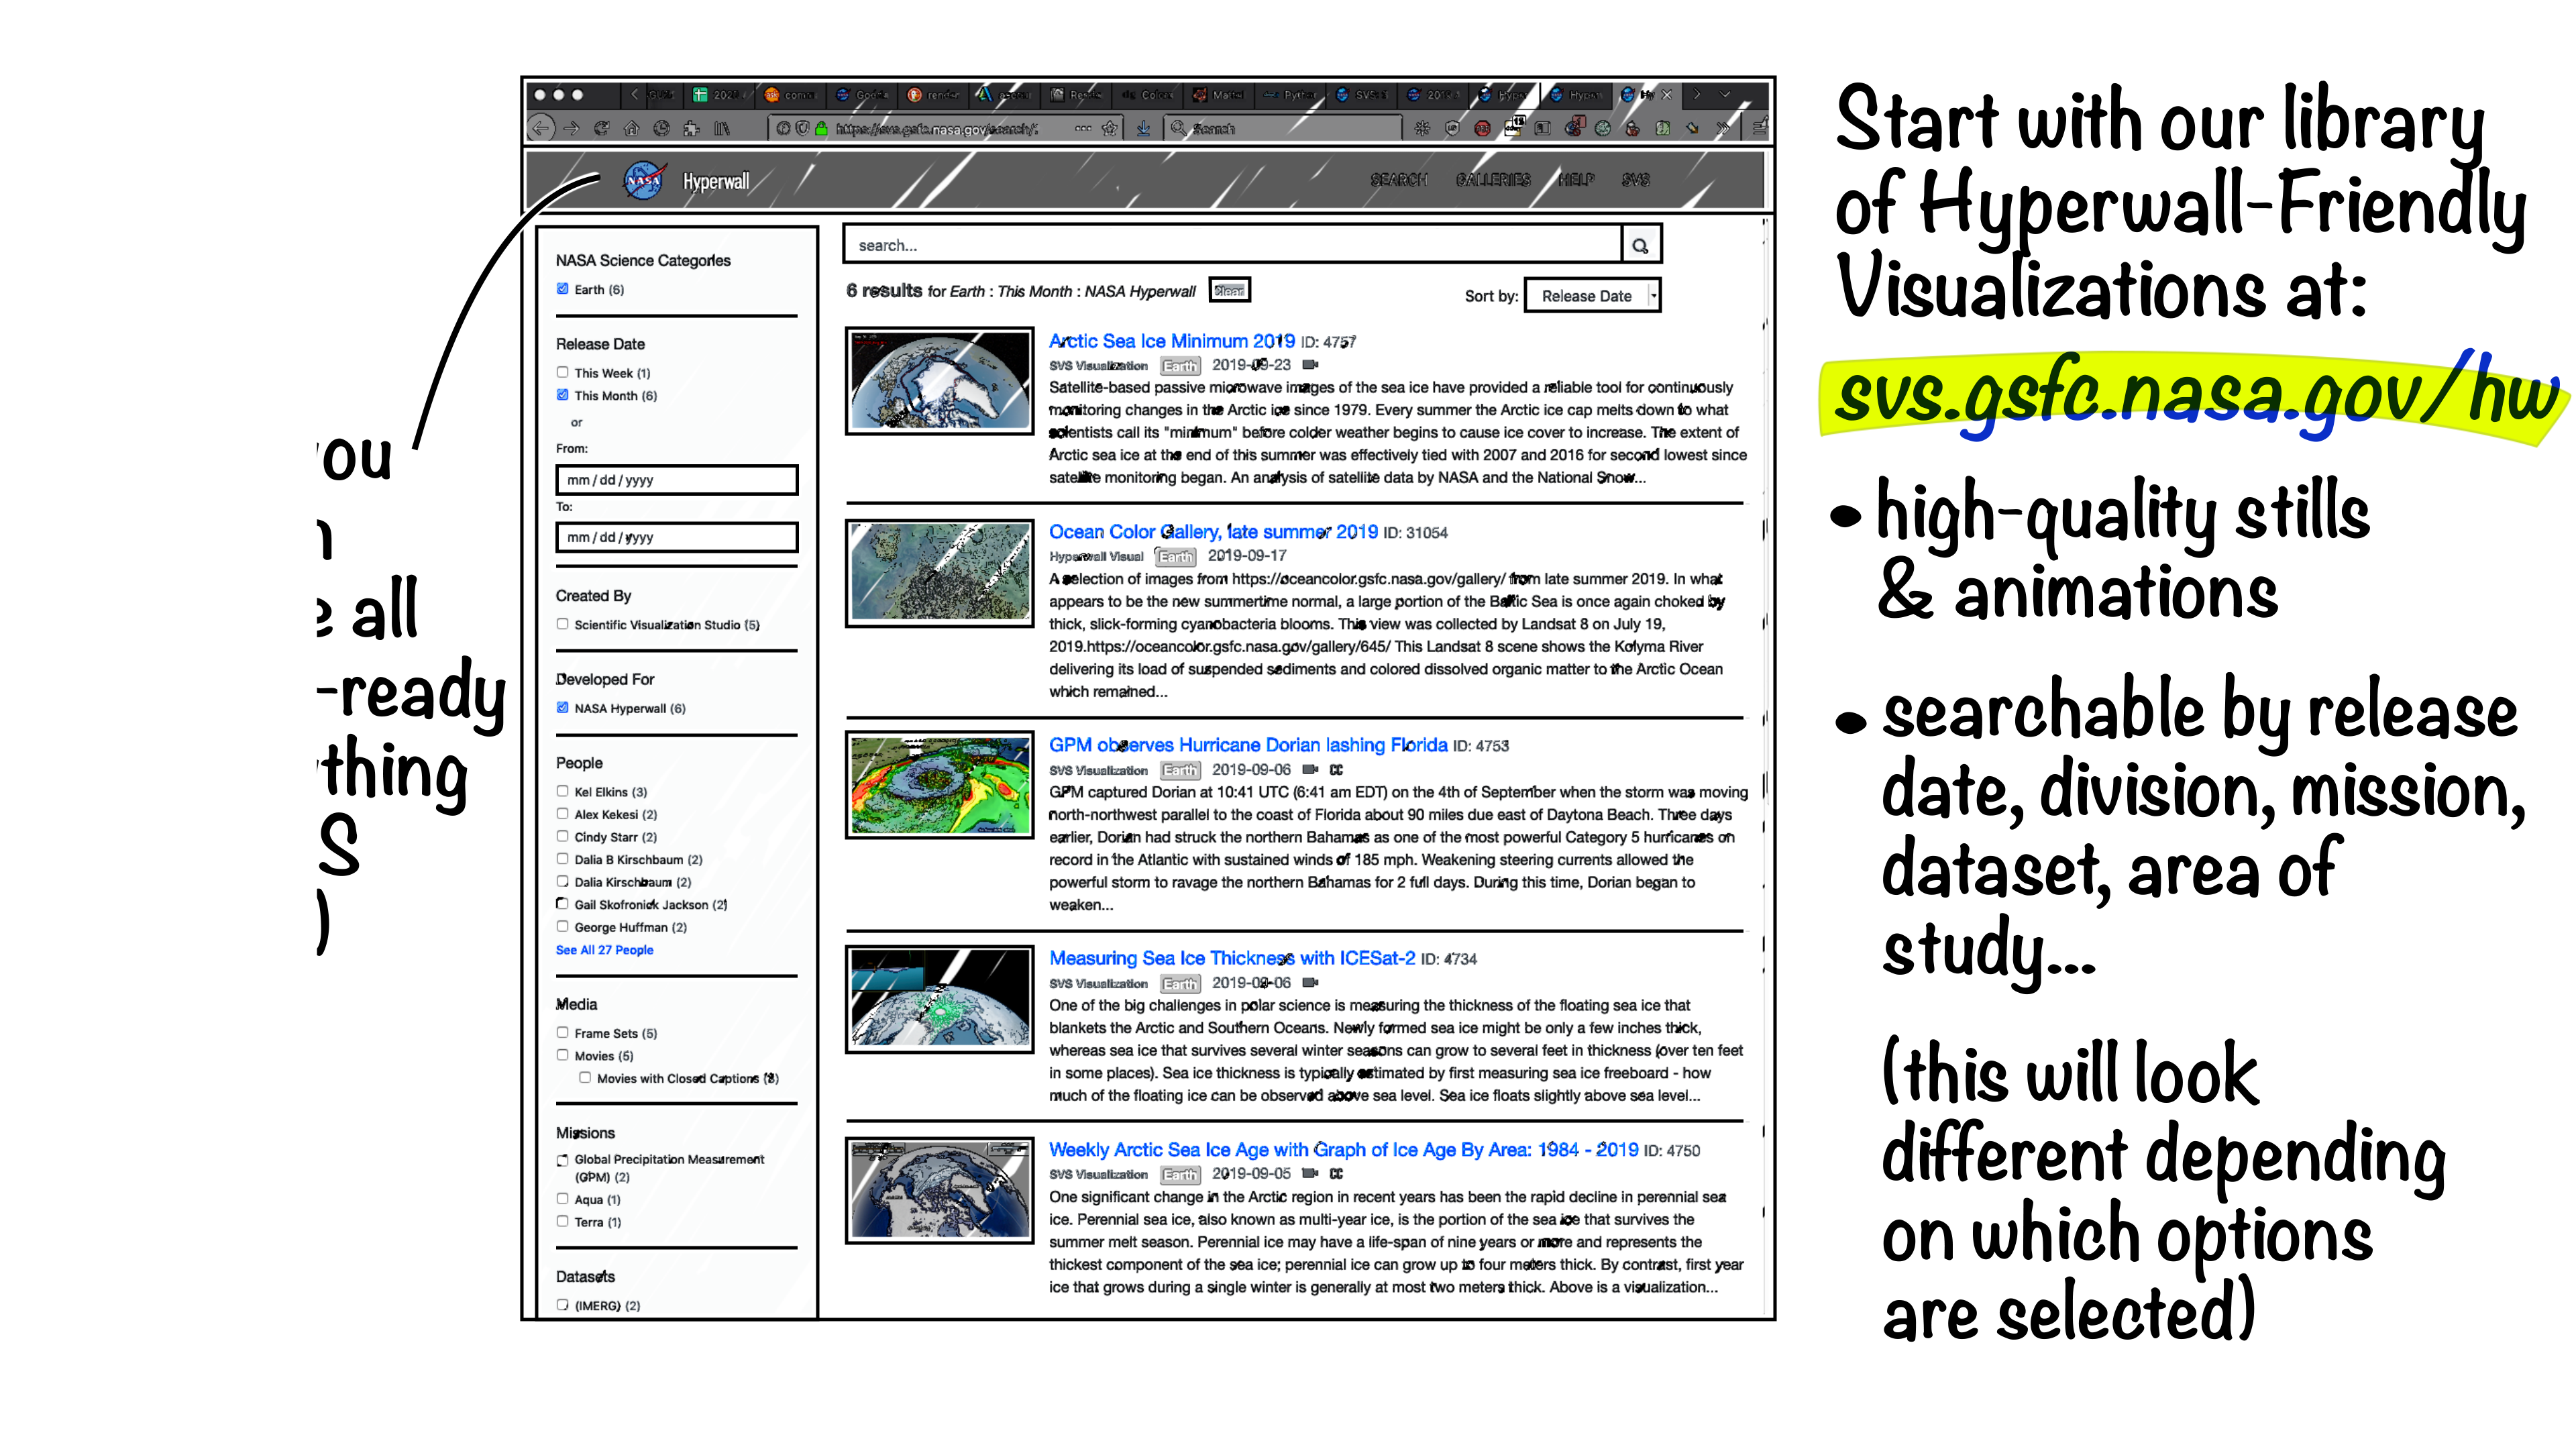Open the page actions three-dots menu
The image size is (2576, 1449).
(x=1083, y=128)
